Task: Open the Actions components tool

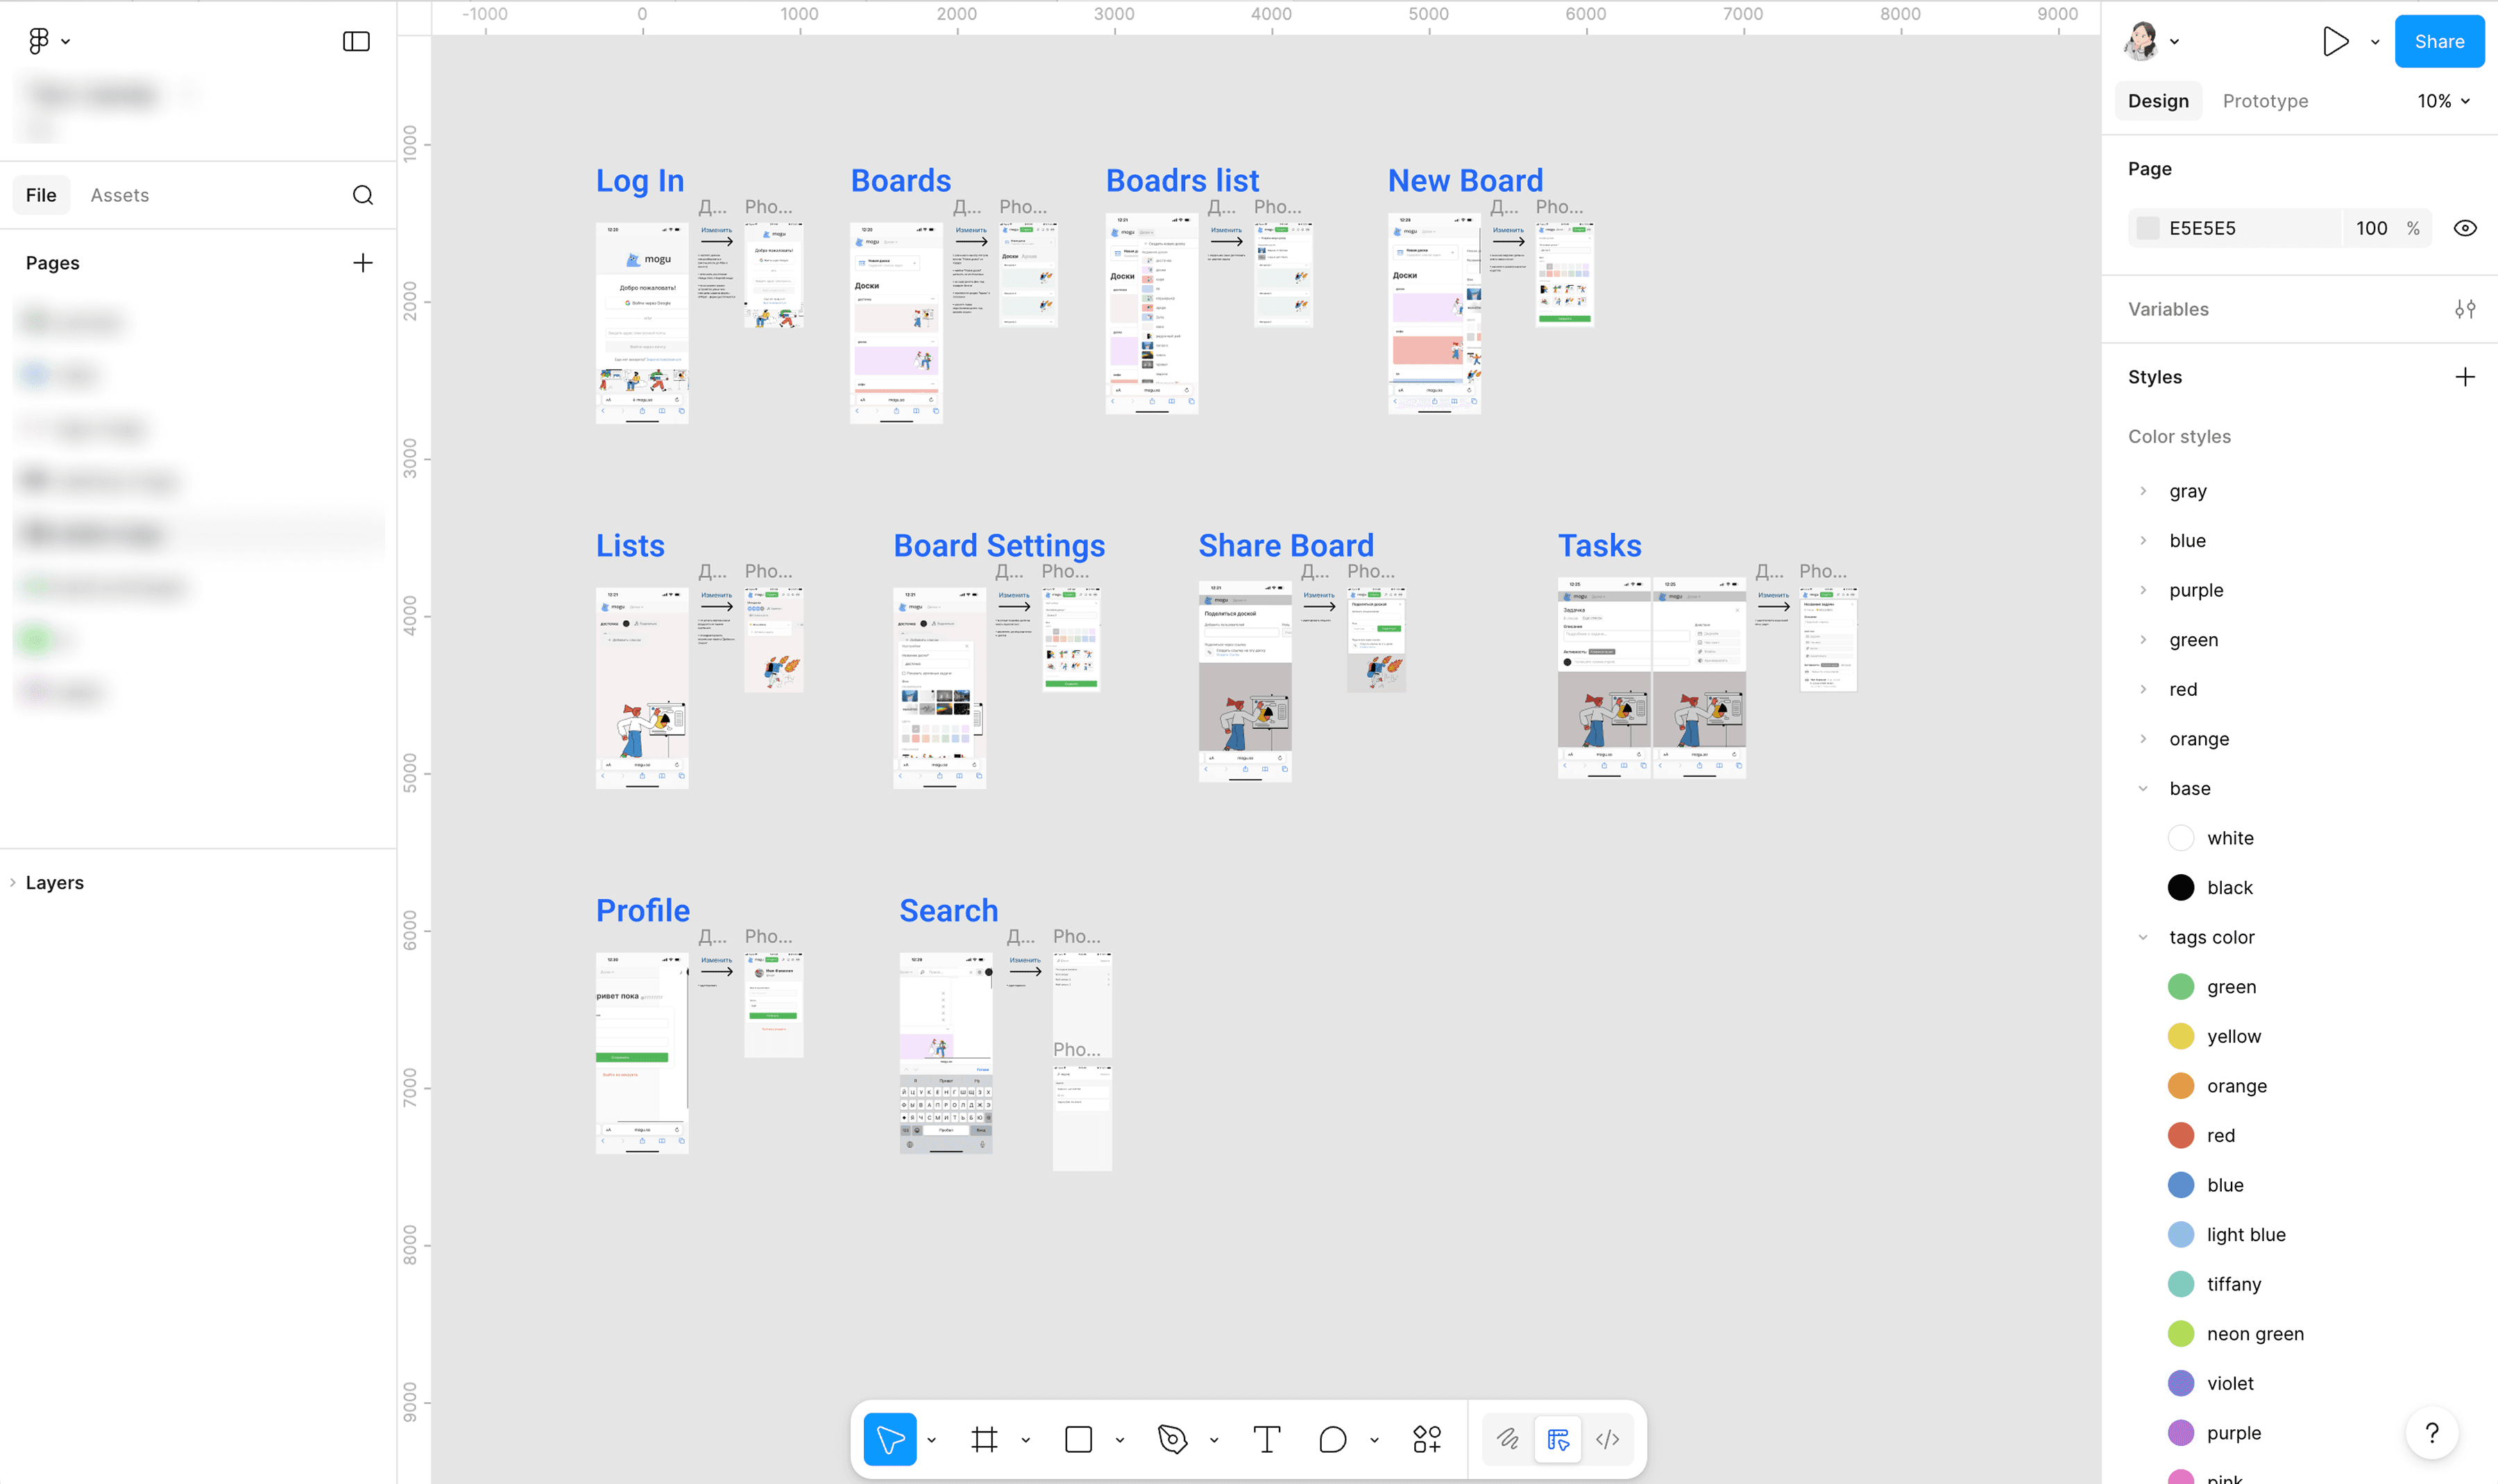Action: point(1427,1439)
